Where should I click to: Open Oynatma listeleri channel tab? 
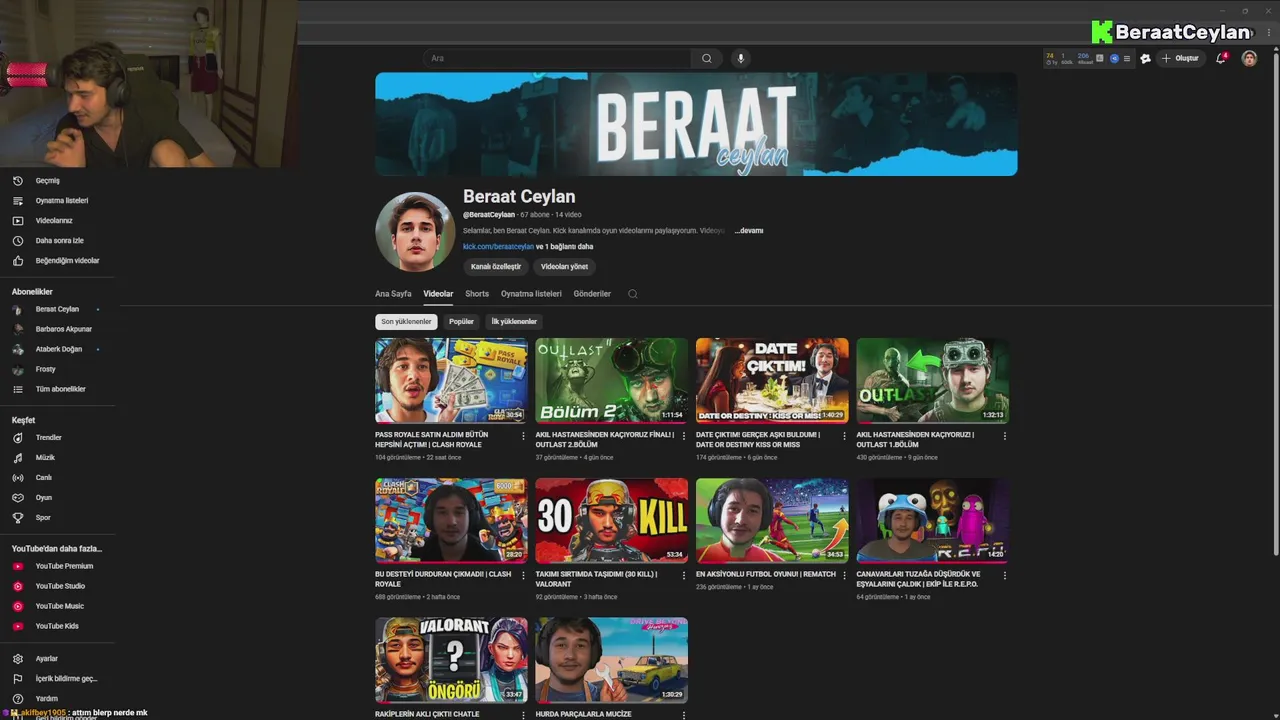click(x=531, y=294)
